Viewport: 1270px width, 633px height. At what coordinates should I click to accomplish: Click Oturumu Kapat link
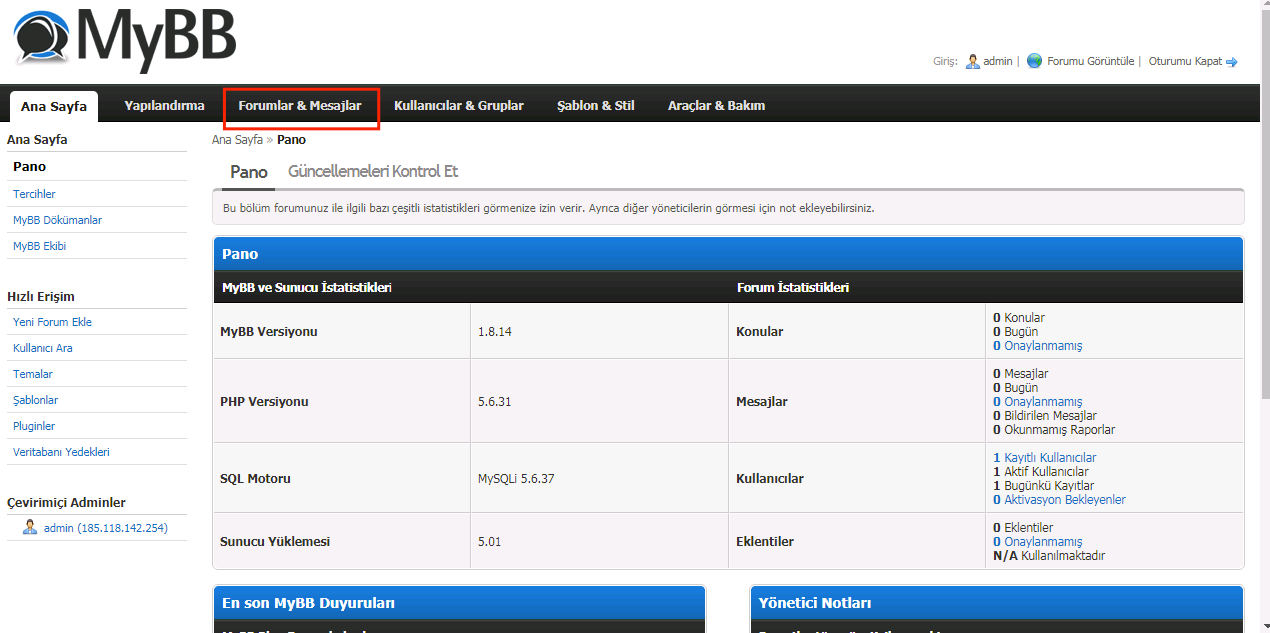point(1185,61)
